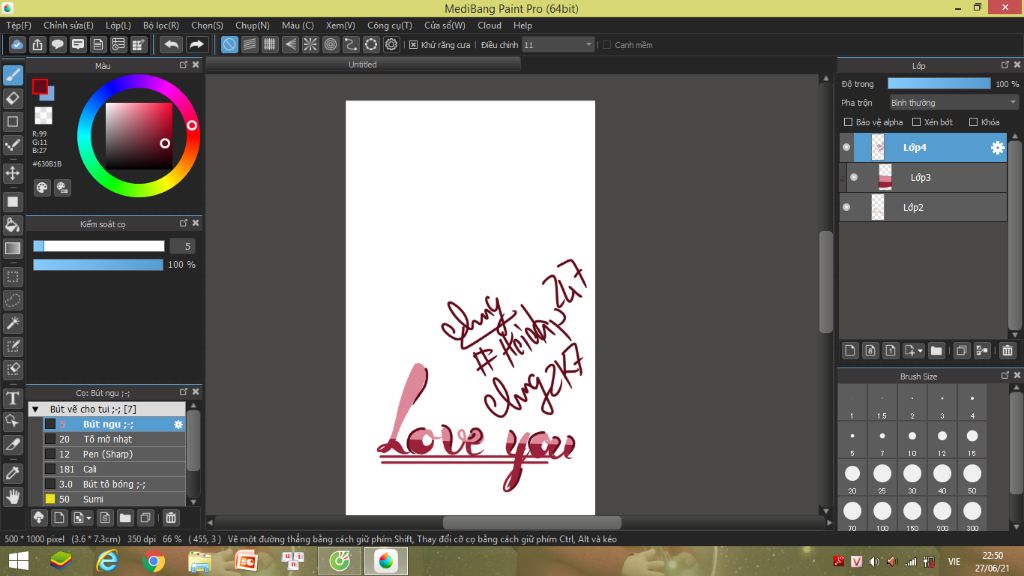Image resolution: width=1024 pixels, height=576 pixels.
Task: Select brush Sumi
Action: point(114,499)
